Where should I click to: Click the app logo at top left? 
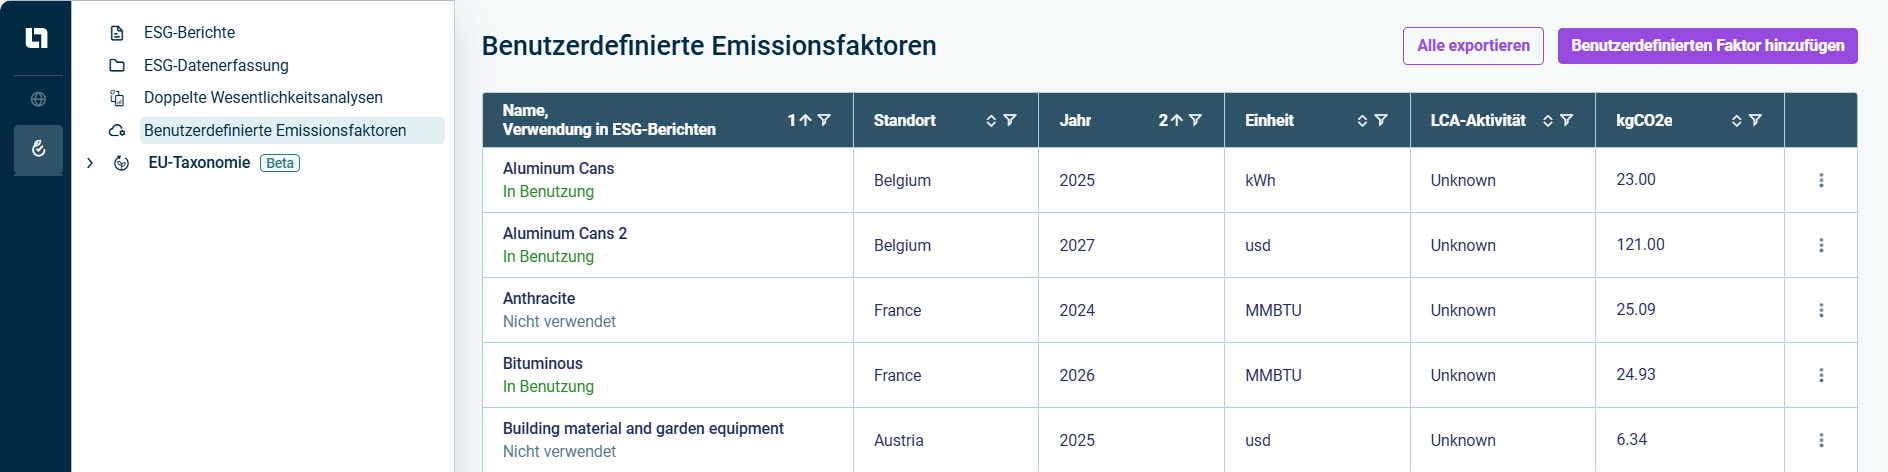(x=37, y=38)
